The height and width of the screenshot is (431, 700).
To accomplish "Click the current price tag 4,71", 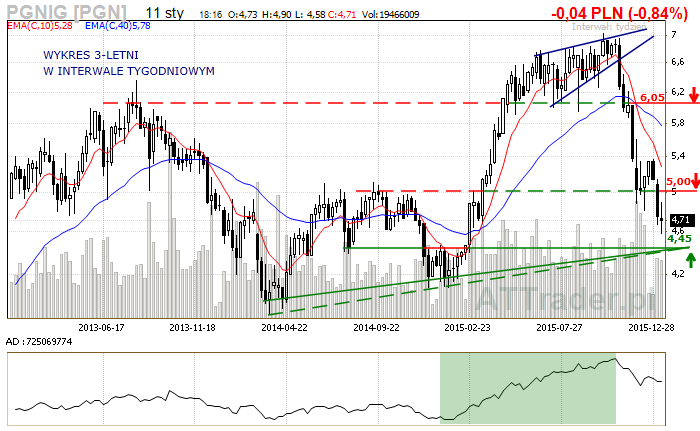I will (681, 220).
